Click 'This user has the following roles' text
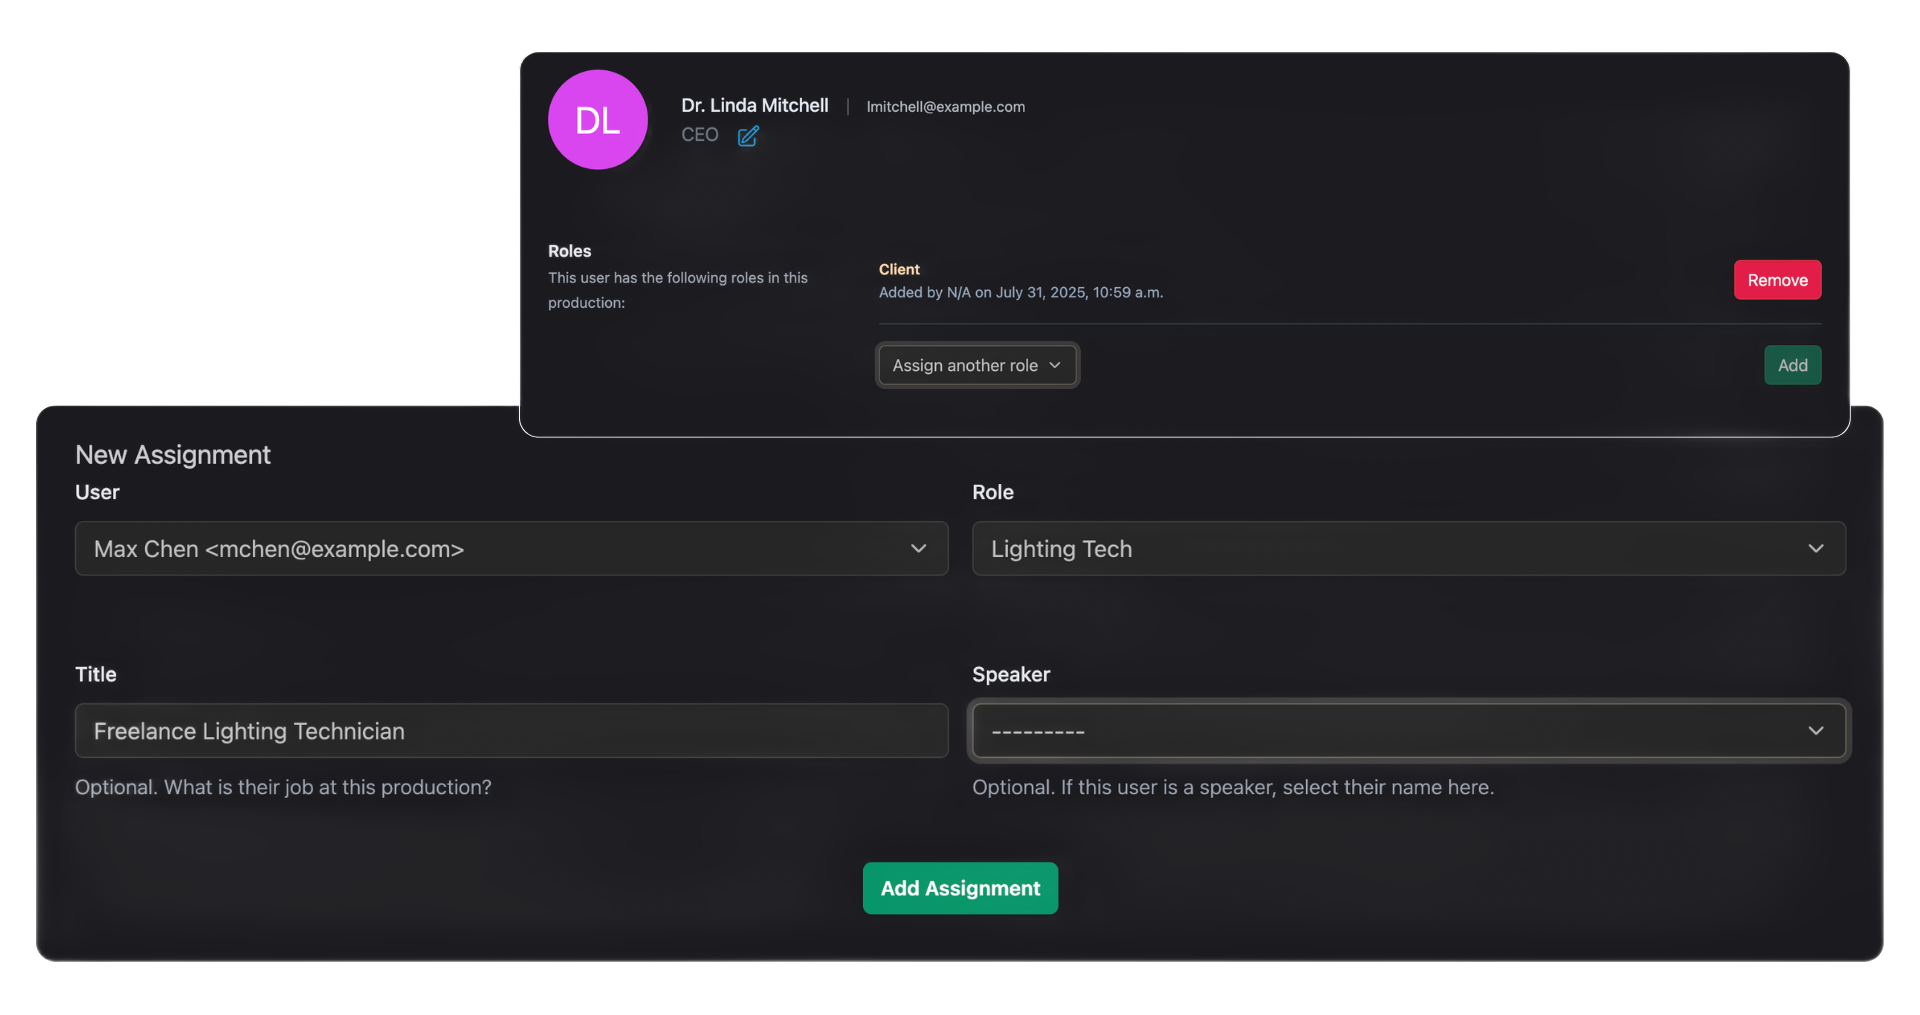Image resolution: width=1920 pixels, height=1015 pixels. [x=678, y=290]
